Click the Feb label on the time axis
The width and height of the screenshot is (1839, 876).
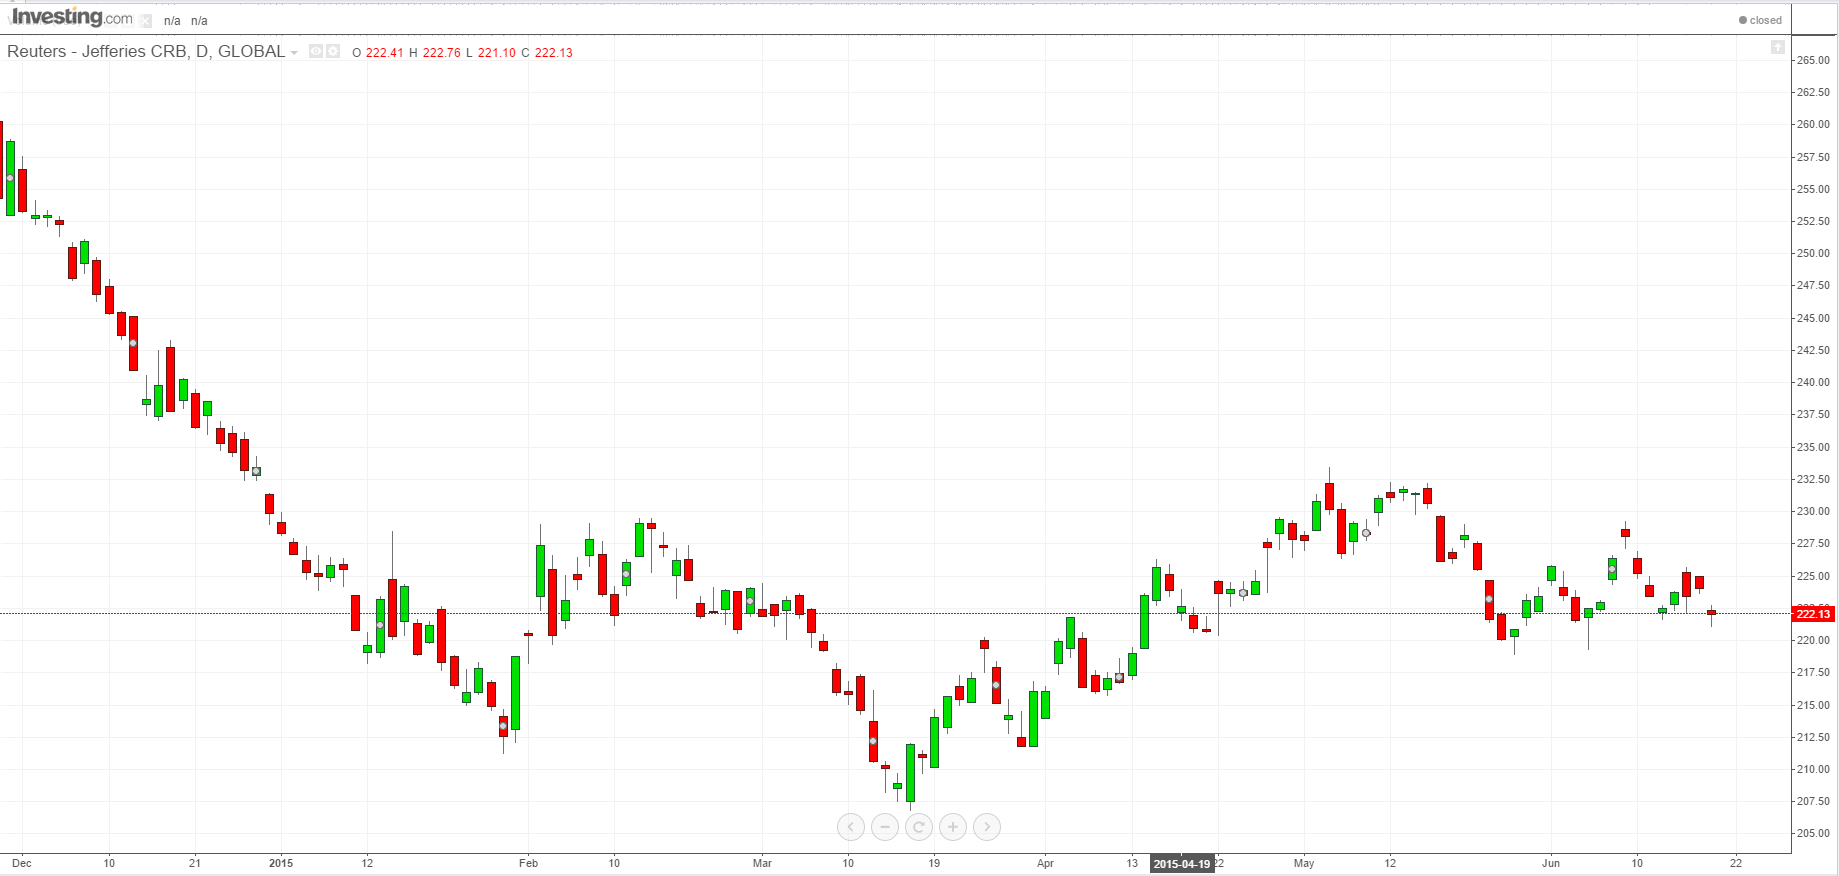click(x=528, y=863)
